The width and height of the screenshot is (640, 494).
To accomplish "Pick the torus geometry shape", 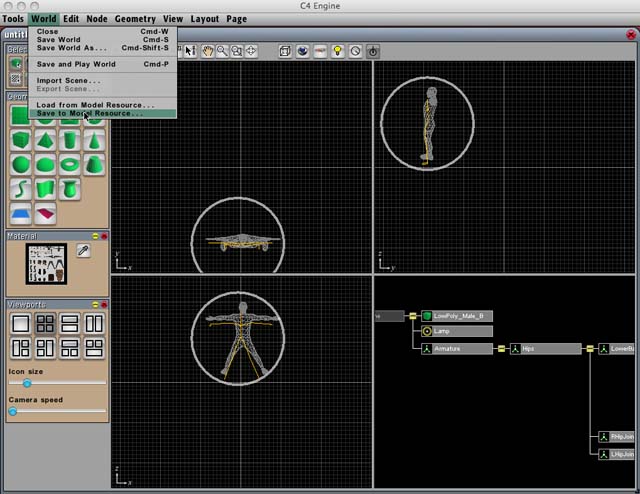I will pos(70,165).
